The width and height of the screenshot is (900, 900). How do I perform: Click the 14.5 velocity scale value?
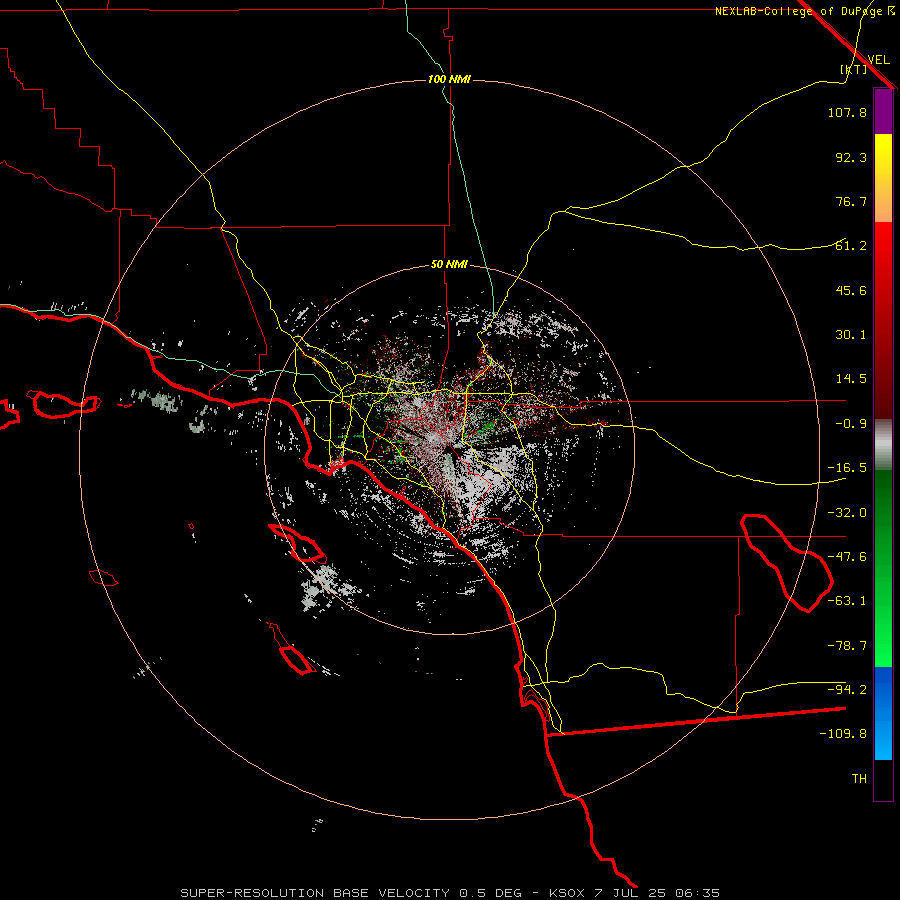[851, 379]
